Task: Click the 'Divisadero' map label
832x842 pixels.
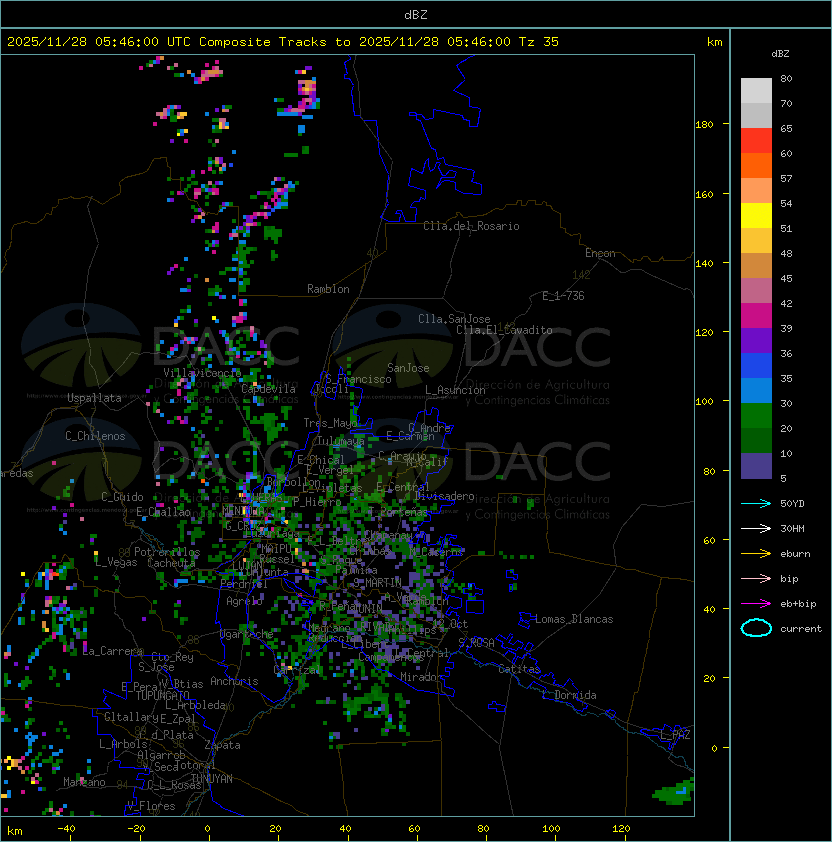Action: 444,496
